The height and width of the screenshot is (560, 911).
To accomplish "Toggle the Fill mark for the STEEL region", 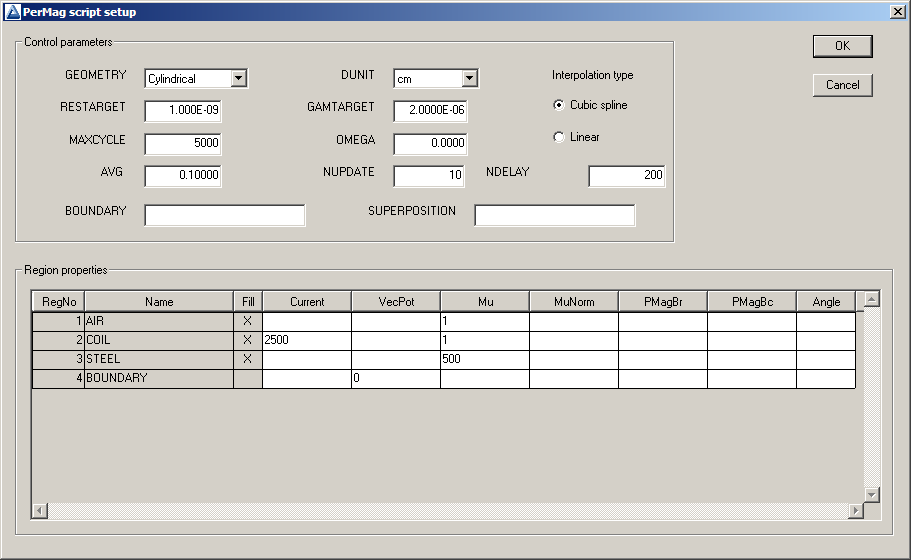I will tap(247, 359).
